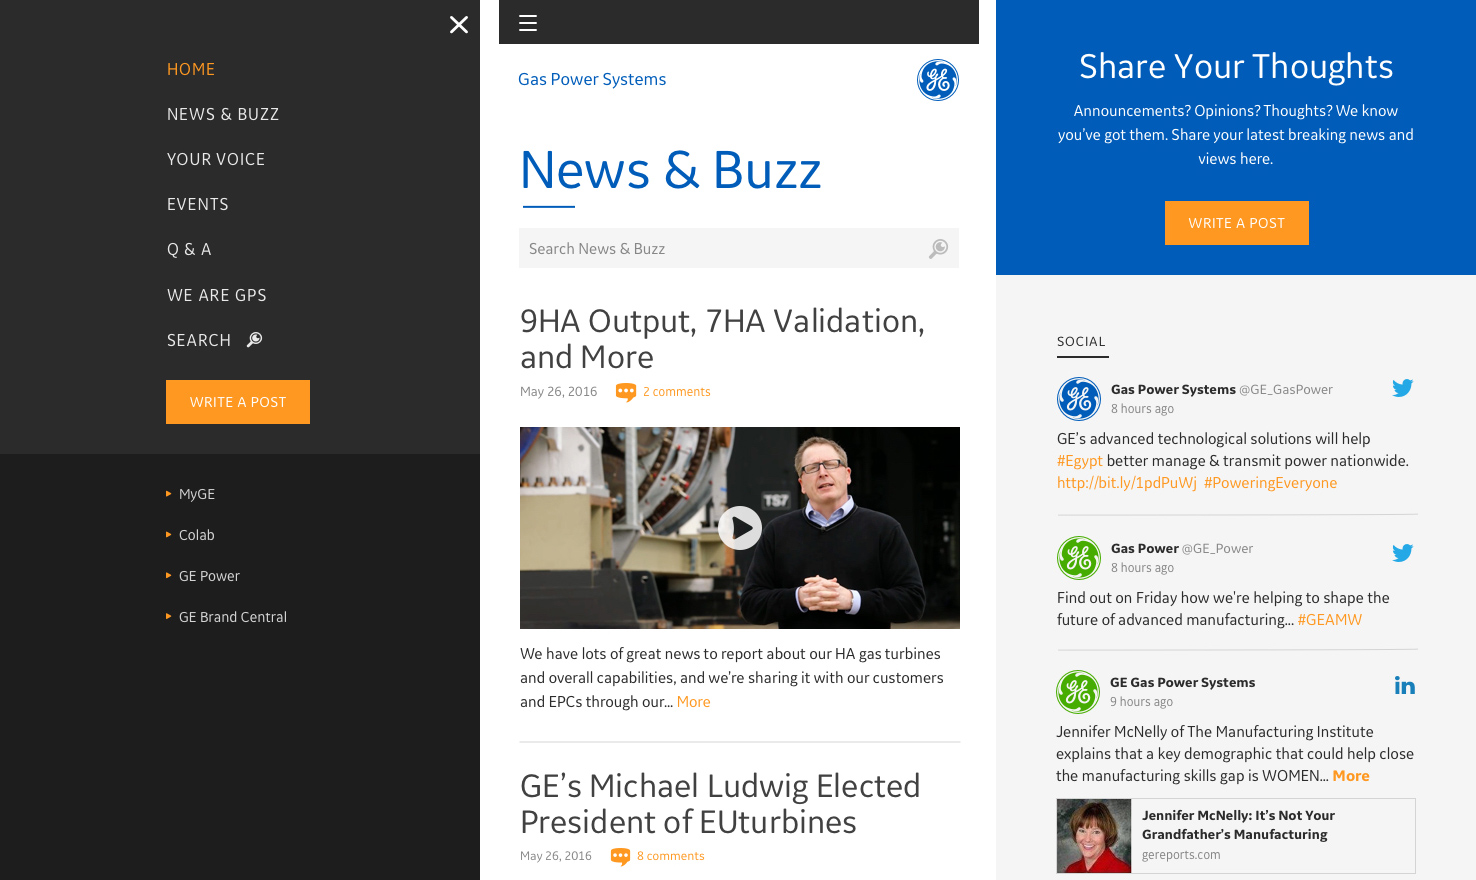Click the orange Write a Post button in the sidebar
This screenshot has width=1476, height=880.
238,402
